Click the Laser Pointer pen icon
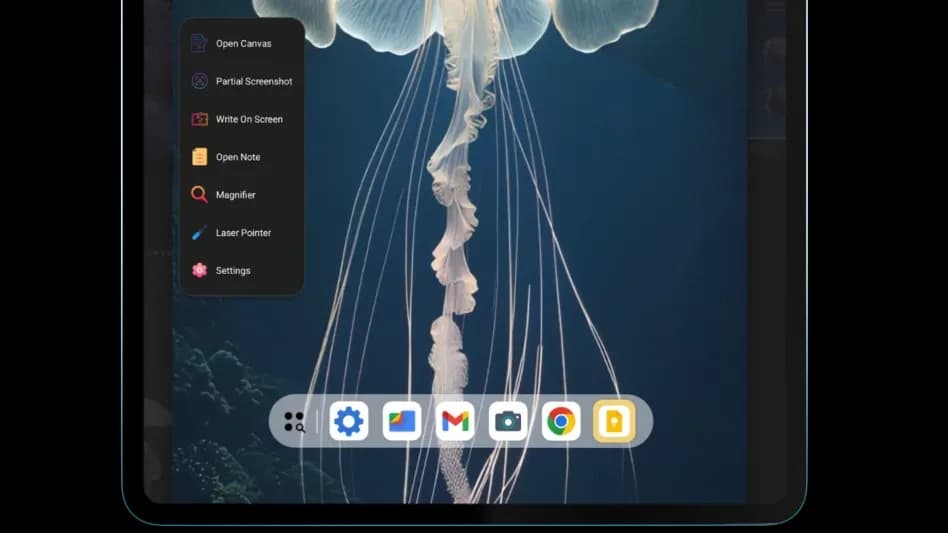 [199, 233]
